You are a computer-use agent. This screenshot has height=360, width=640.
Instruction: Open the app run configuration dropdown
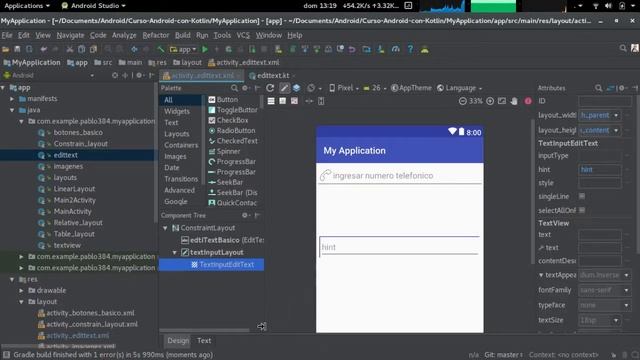(x=183, y=49)
